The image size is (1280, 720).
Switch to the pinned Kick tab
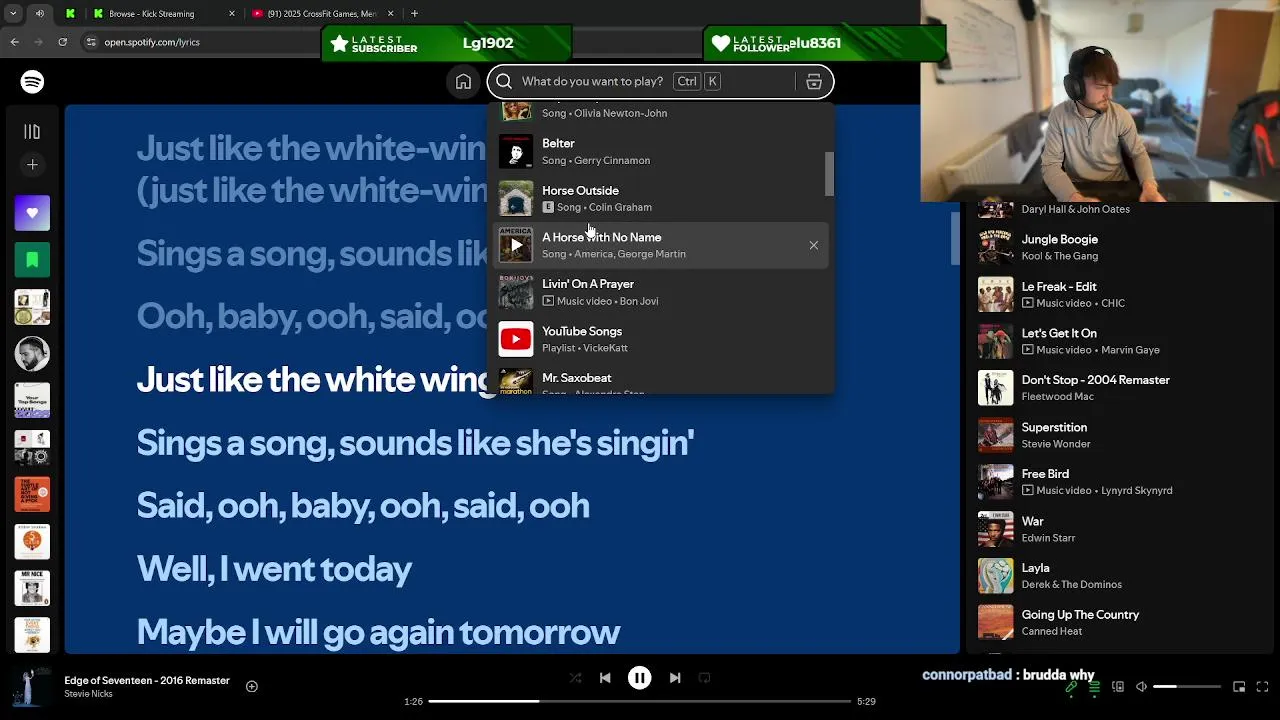coord(70,14)
